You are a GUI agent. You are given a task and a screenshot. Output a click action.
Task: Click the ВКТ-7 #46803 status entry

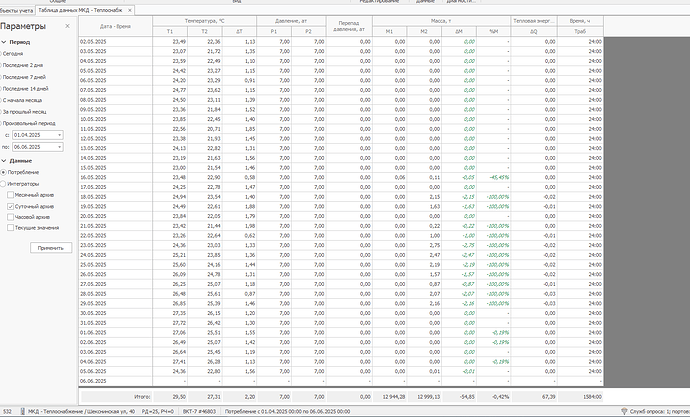[x=199, y=411]
